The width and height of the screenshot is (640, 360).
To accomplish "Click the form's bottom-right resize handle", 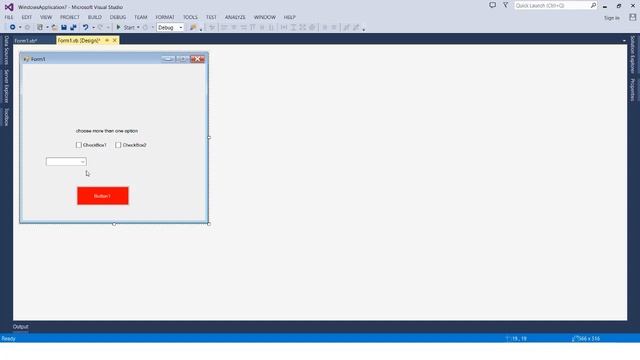I will (x=209, y=224).
